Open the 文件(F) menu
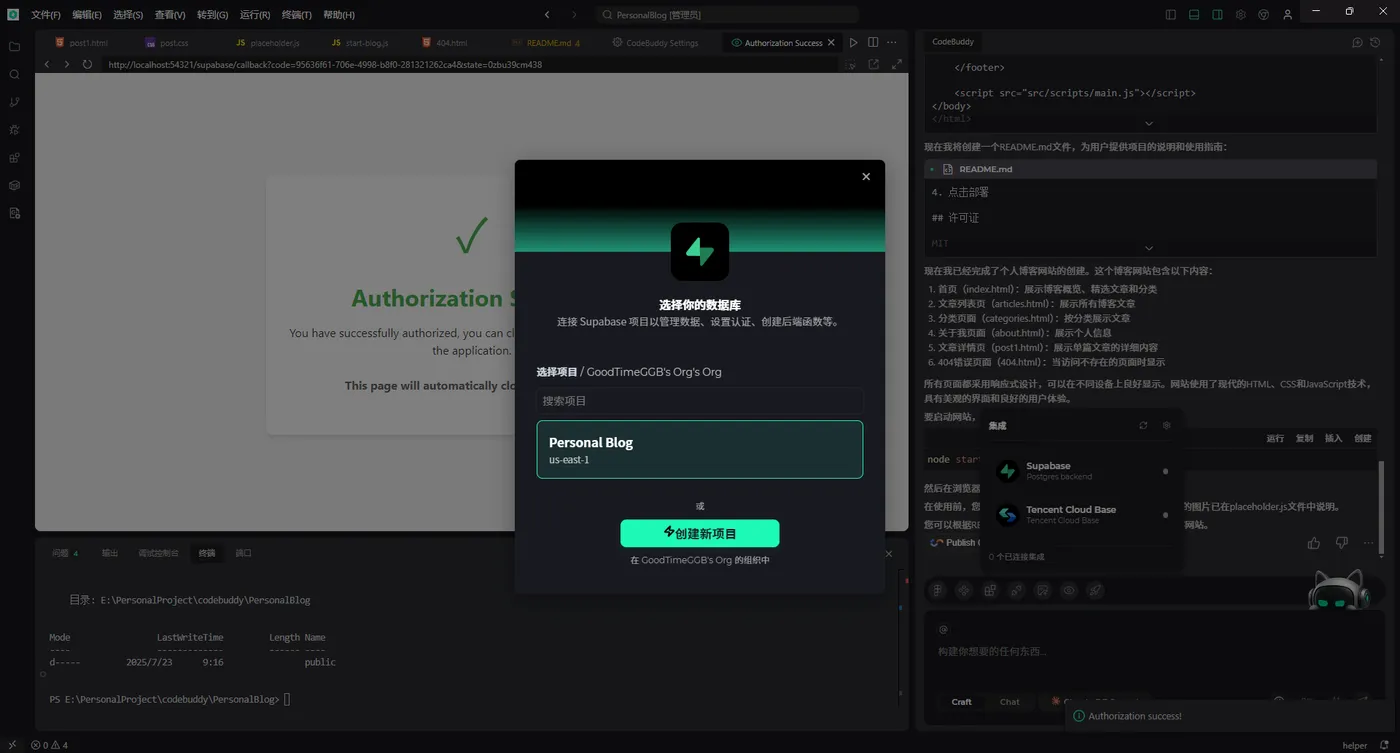The image size is (1400, 753). pyautogui.click(x=46, y=15)
